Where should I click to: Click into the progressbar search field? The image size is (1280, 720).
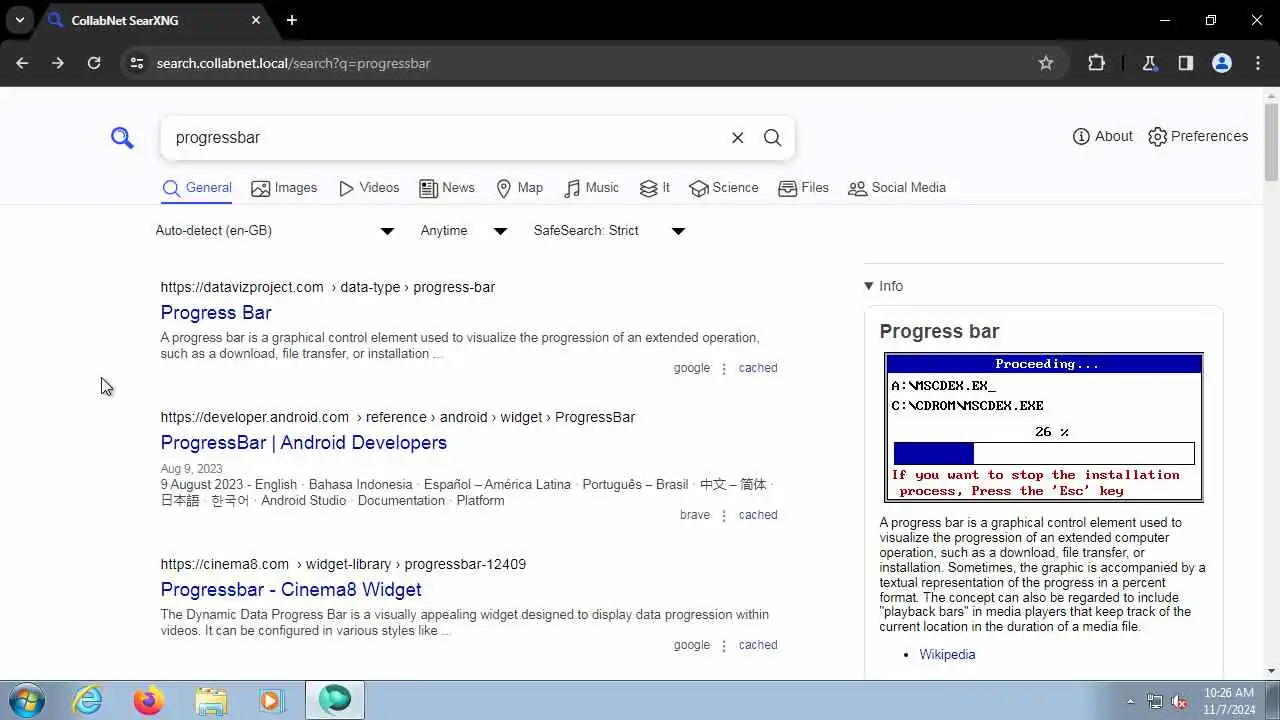(445, 138)
